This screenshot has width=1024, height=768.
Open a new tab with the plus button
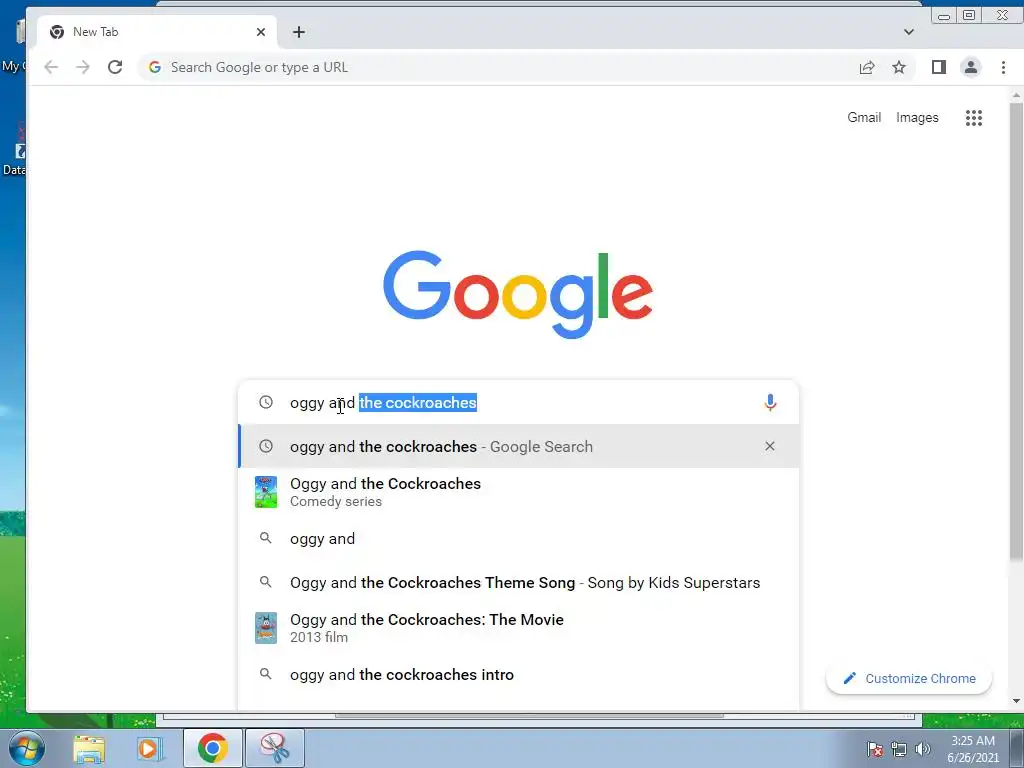[298, 32]
